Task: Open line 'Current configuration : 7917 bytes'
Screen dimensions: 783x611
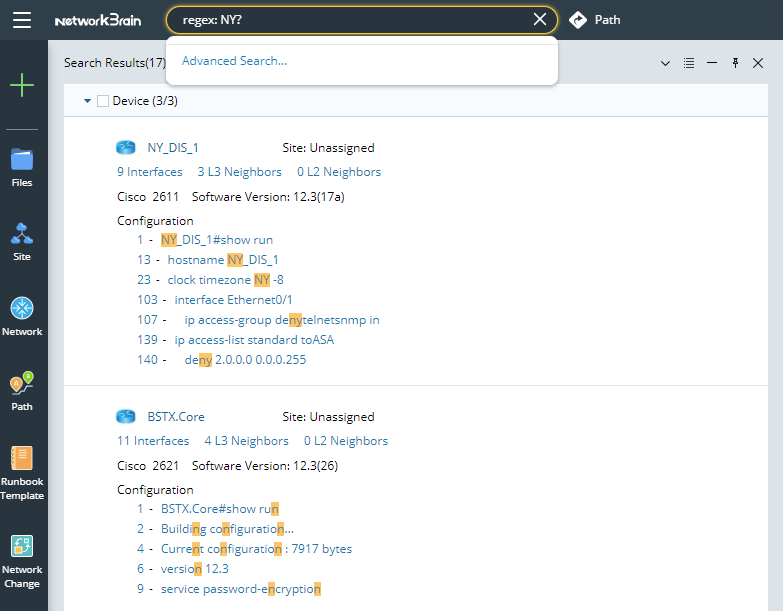Action: [256, 549]
